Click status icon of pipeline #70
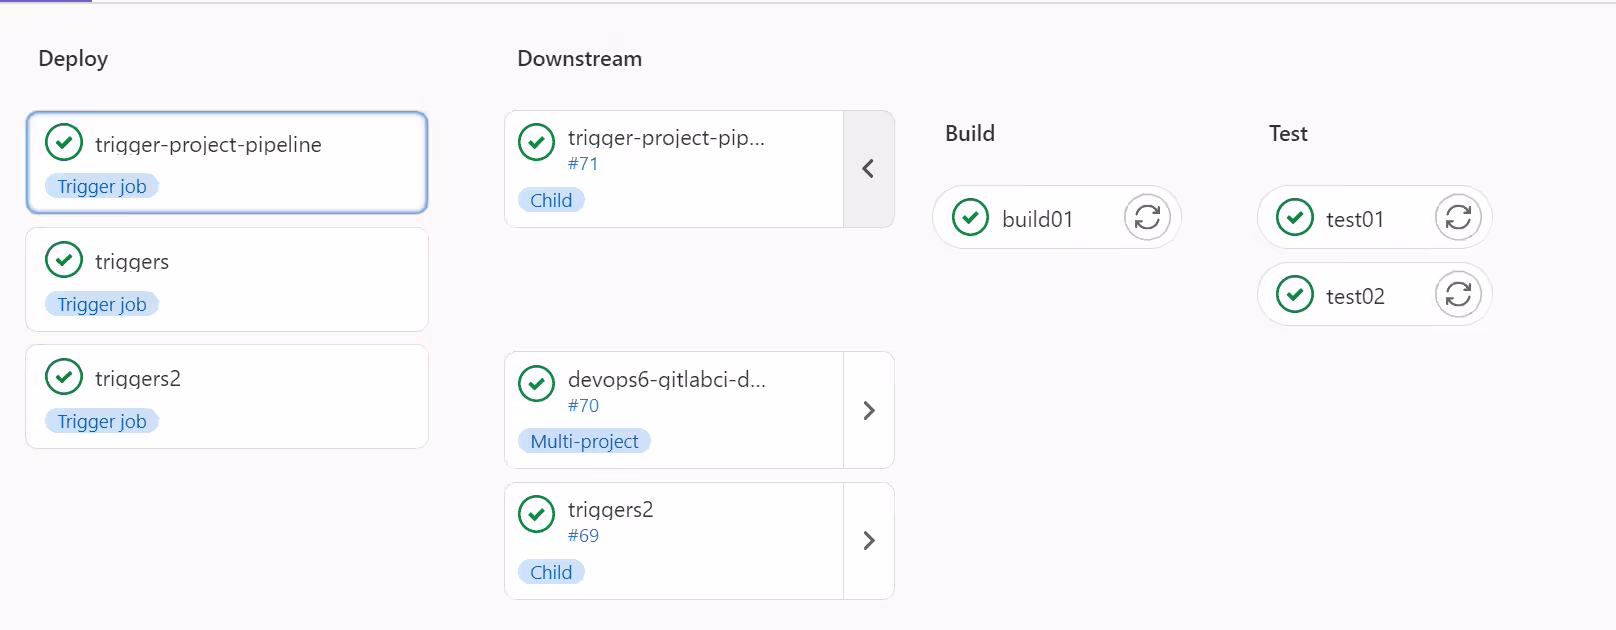 point(537,383)
